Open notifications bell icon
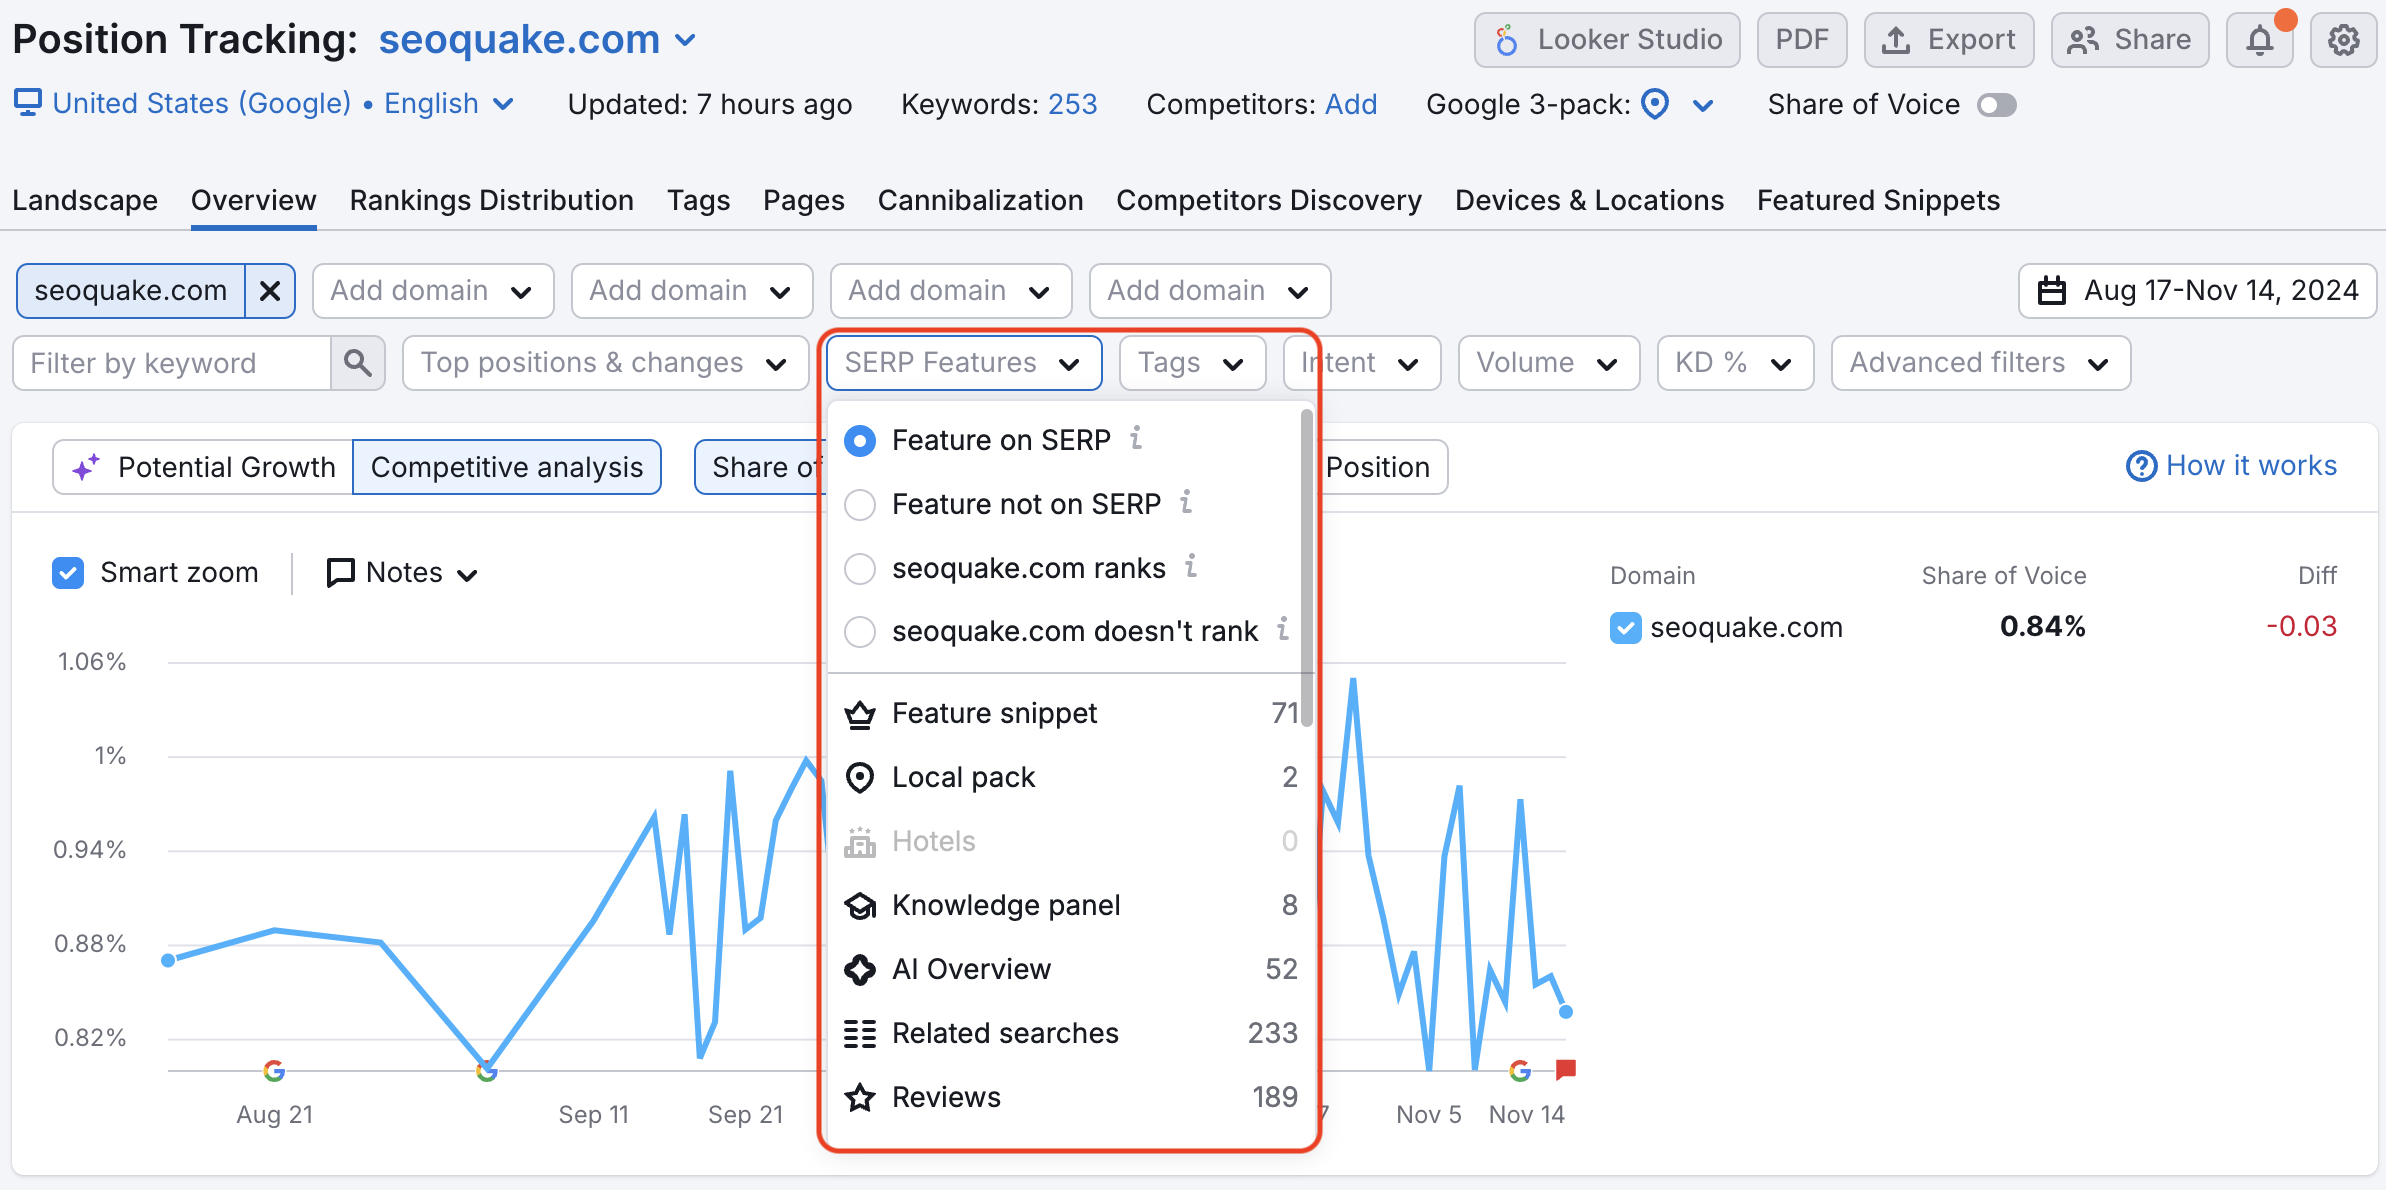Image resolution: width=2386 pixels, height=1190 pixels. coord(2260,40)
